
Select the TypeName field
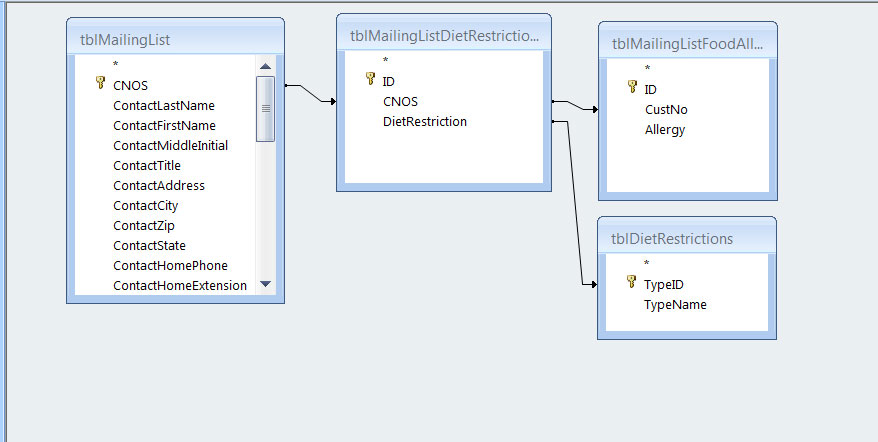(675, 305)
